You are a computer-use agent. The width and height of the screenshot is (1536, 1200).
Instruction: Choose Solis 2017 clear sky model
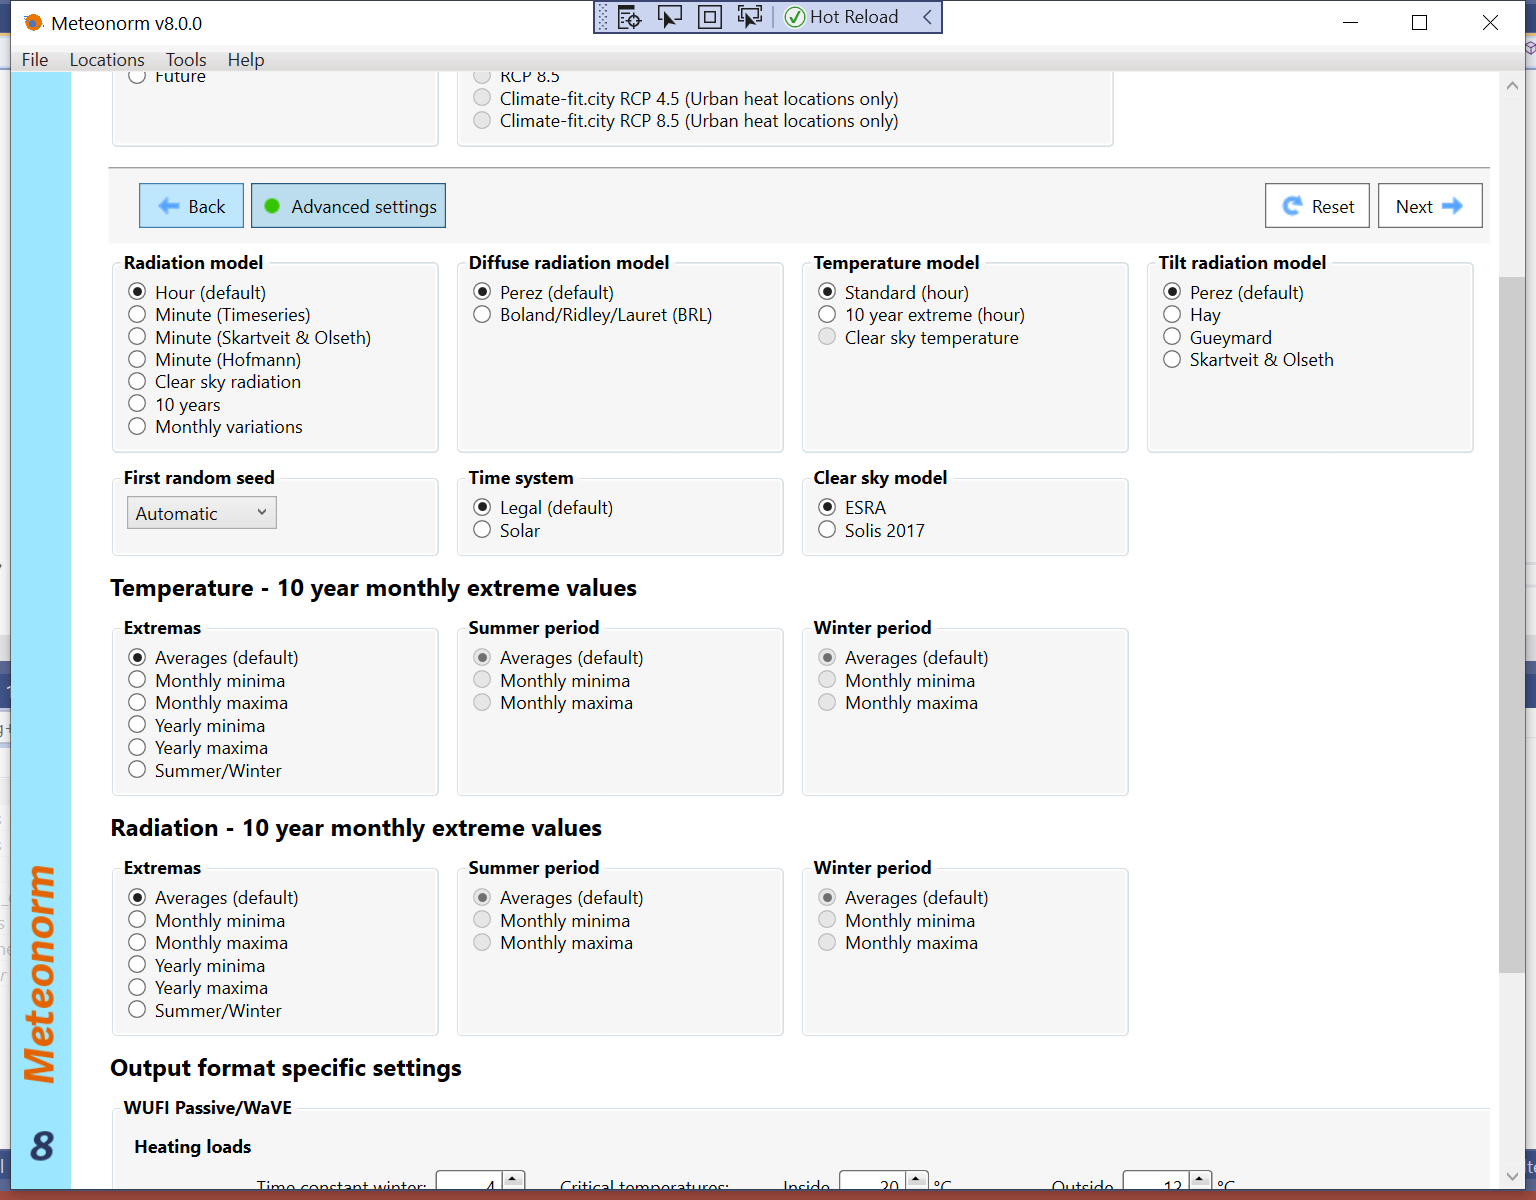[x=828, y=530]
